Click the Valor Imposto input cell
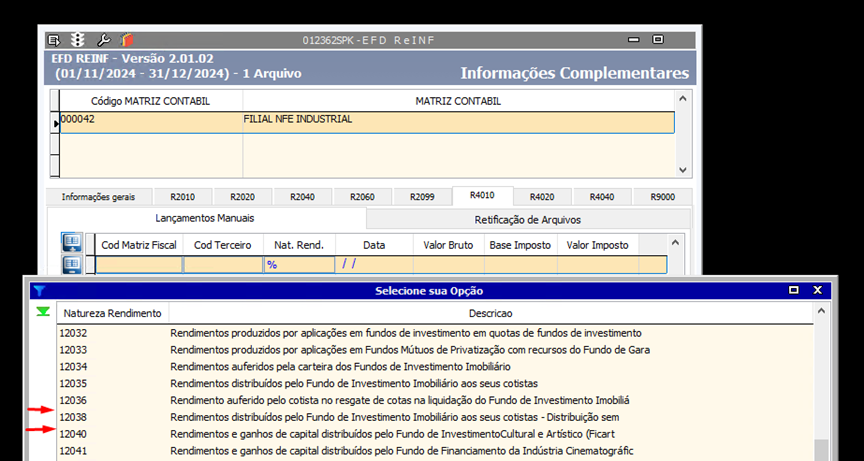 (x=598, y=264)
